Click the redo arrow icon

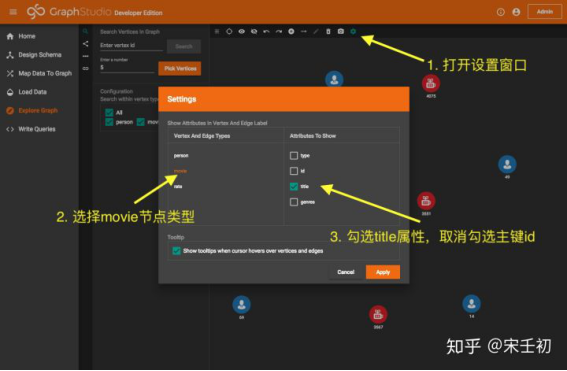point(279,31)
